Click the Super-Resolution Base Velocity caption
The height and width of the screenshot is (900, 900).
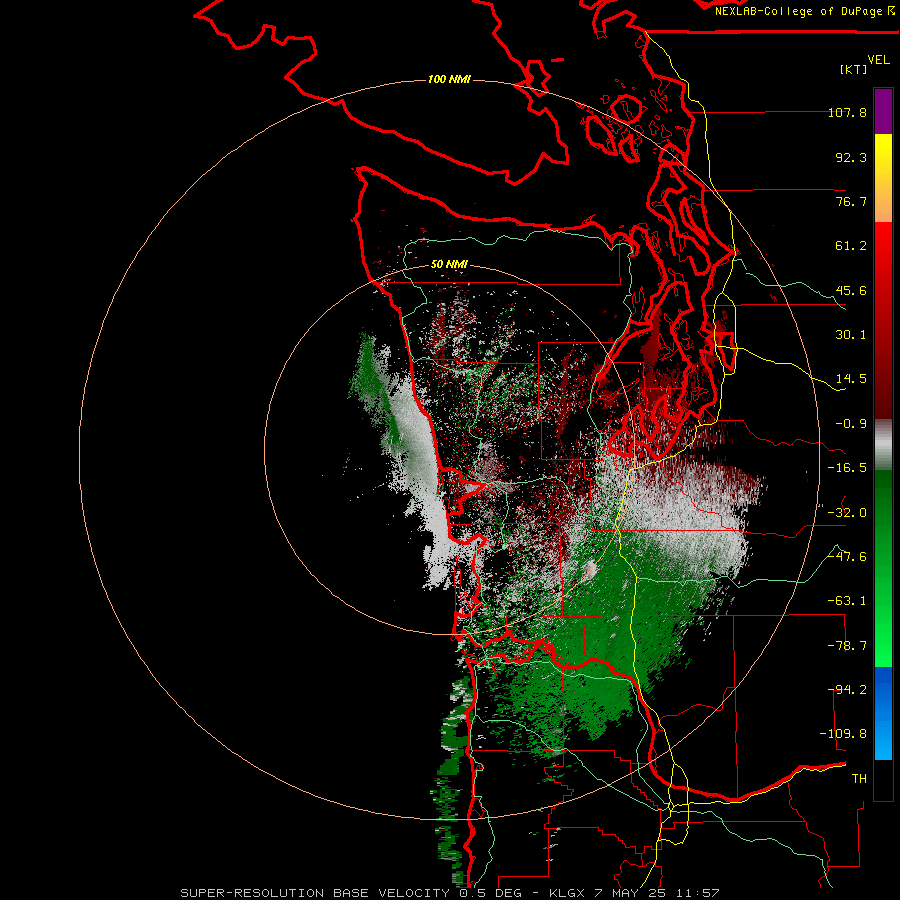(450, 893)
